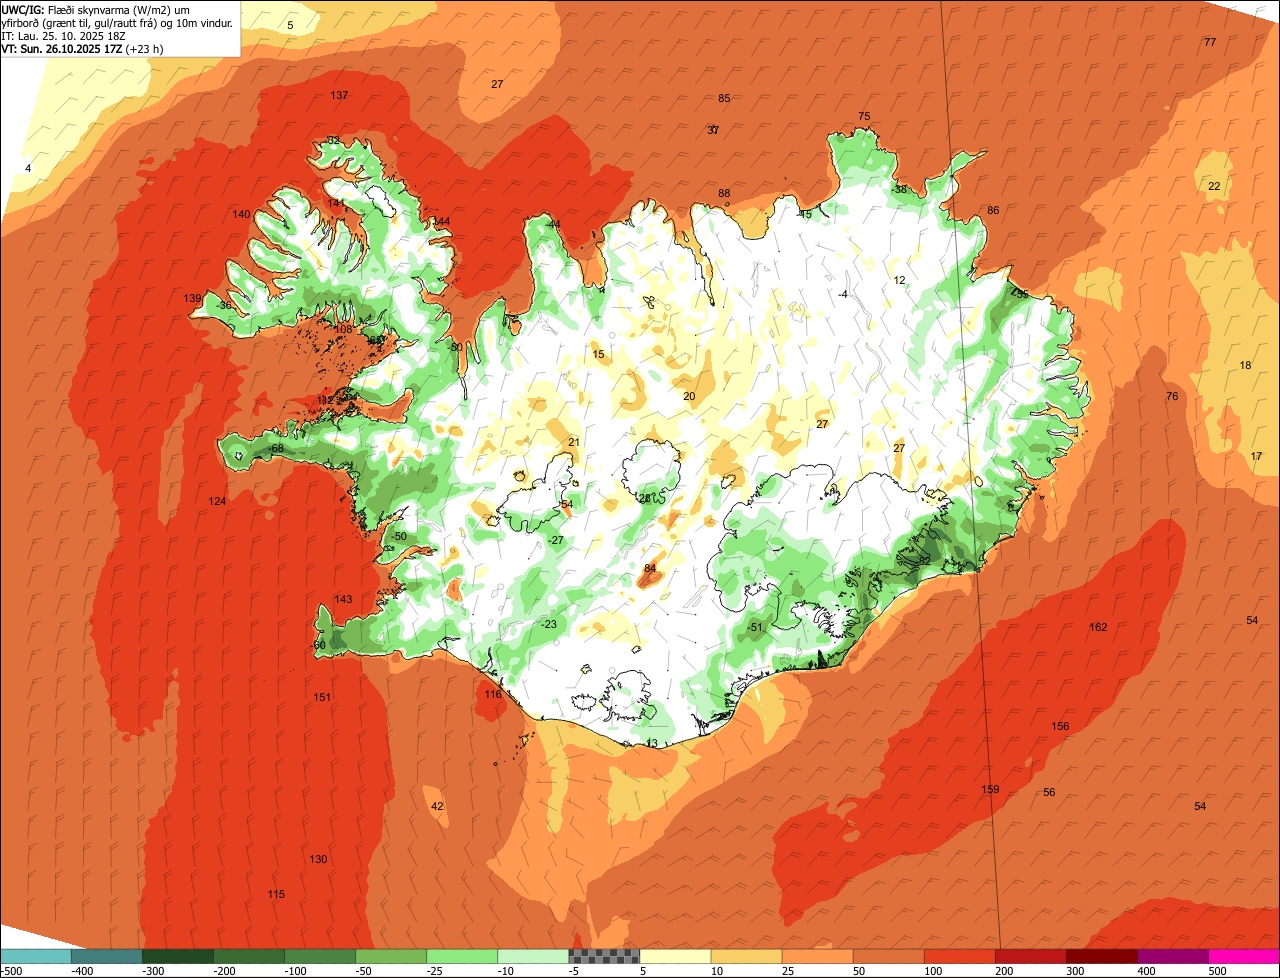
Task: Click the map value '156'
Action: [x=1060, y=726]
